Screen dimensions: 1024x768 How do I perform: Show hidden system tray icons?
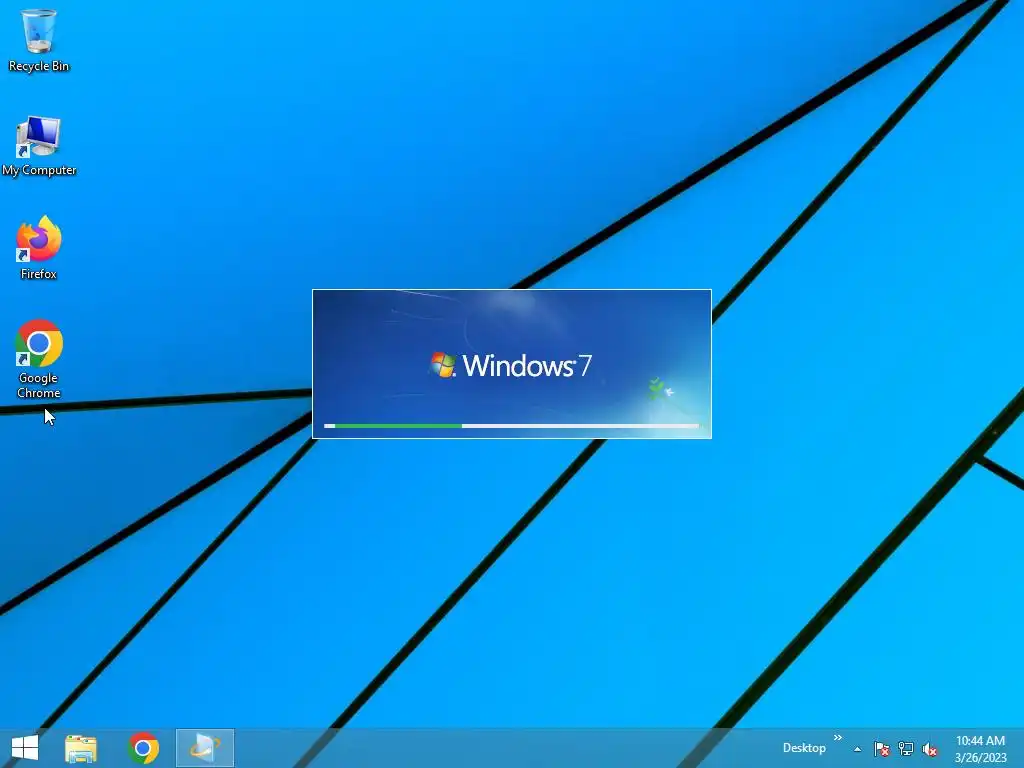pos(857,749)
